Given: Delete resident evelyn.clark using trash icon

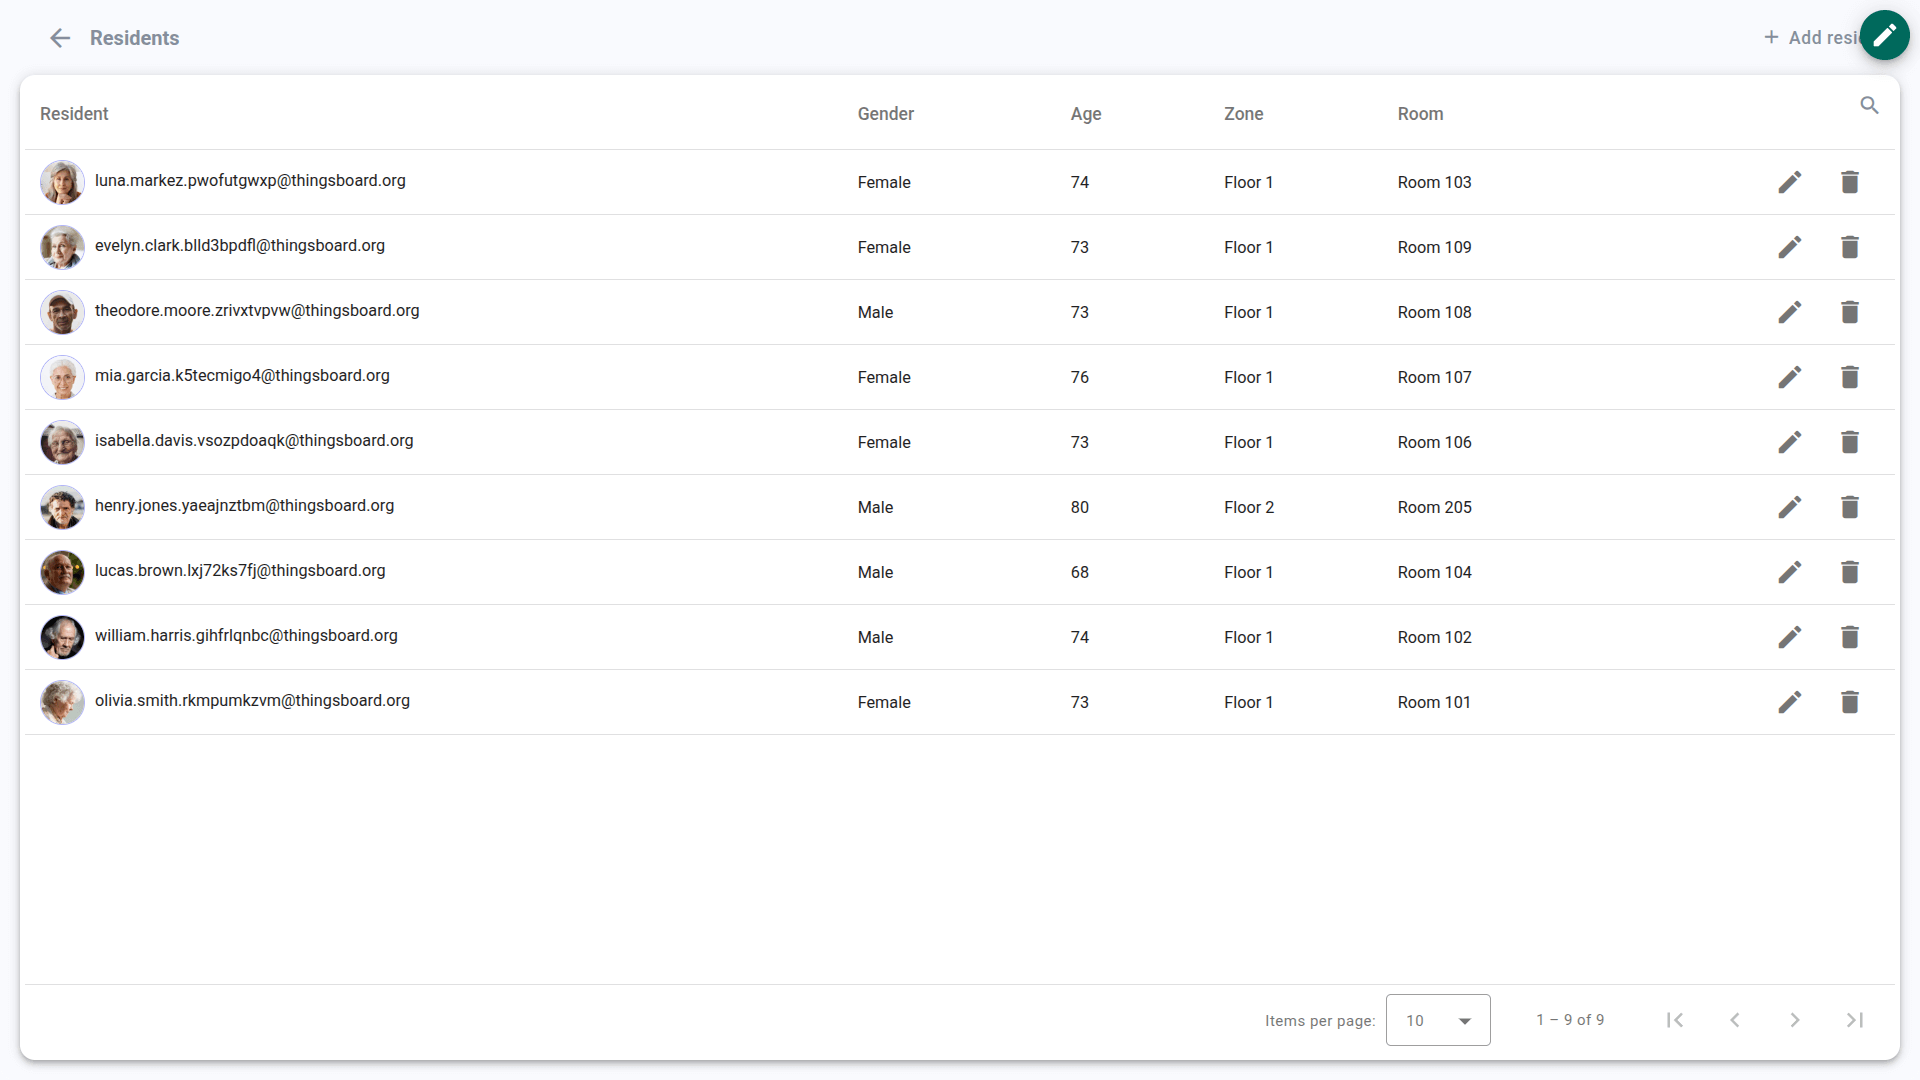Looking at the screenshot, I should [x=1849, y=247].
